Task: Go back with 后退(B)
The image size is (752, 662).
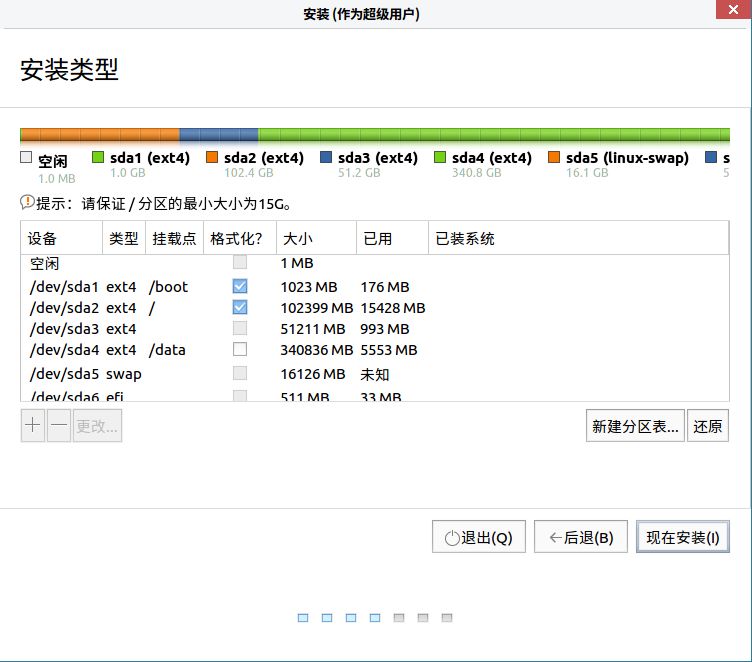Action: pos(581,537)
